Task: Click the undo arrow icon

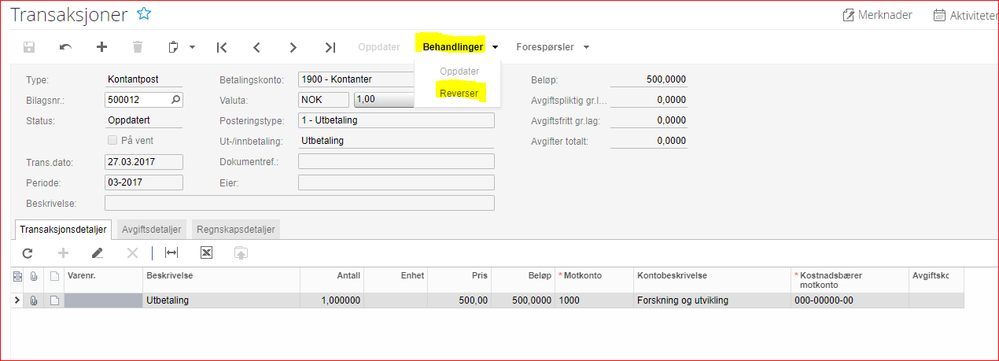Action: (x=65, y=47)
